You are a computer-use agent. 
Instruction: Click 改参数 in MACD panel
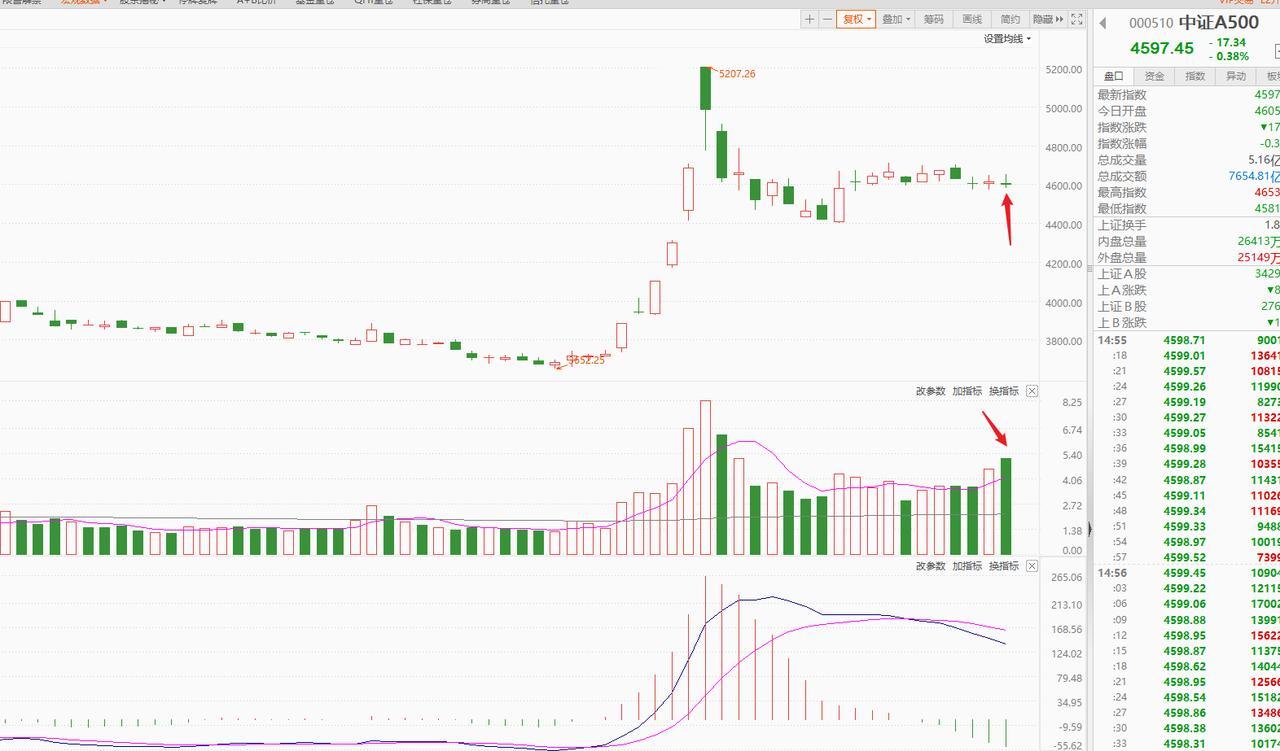(x=930, y=566)
